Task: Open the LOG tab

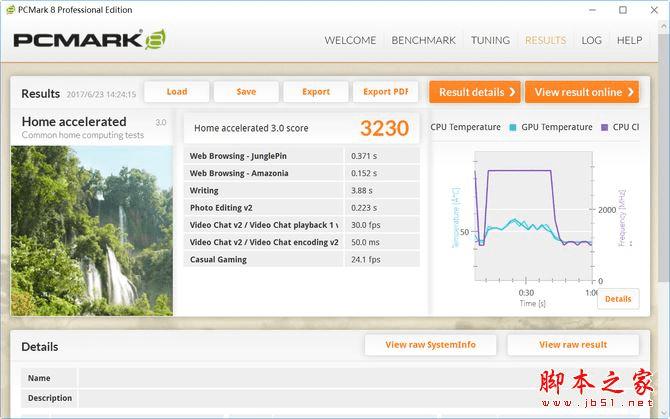Action: click(591, 40)
